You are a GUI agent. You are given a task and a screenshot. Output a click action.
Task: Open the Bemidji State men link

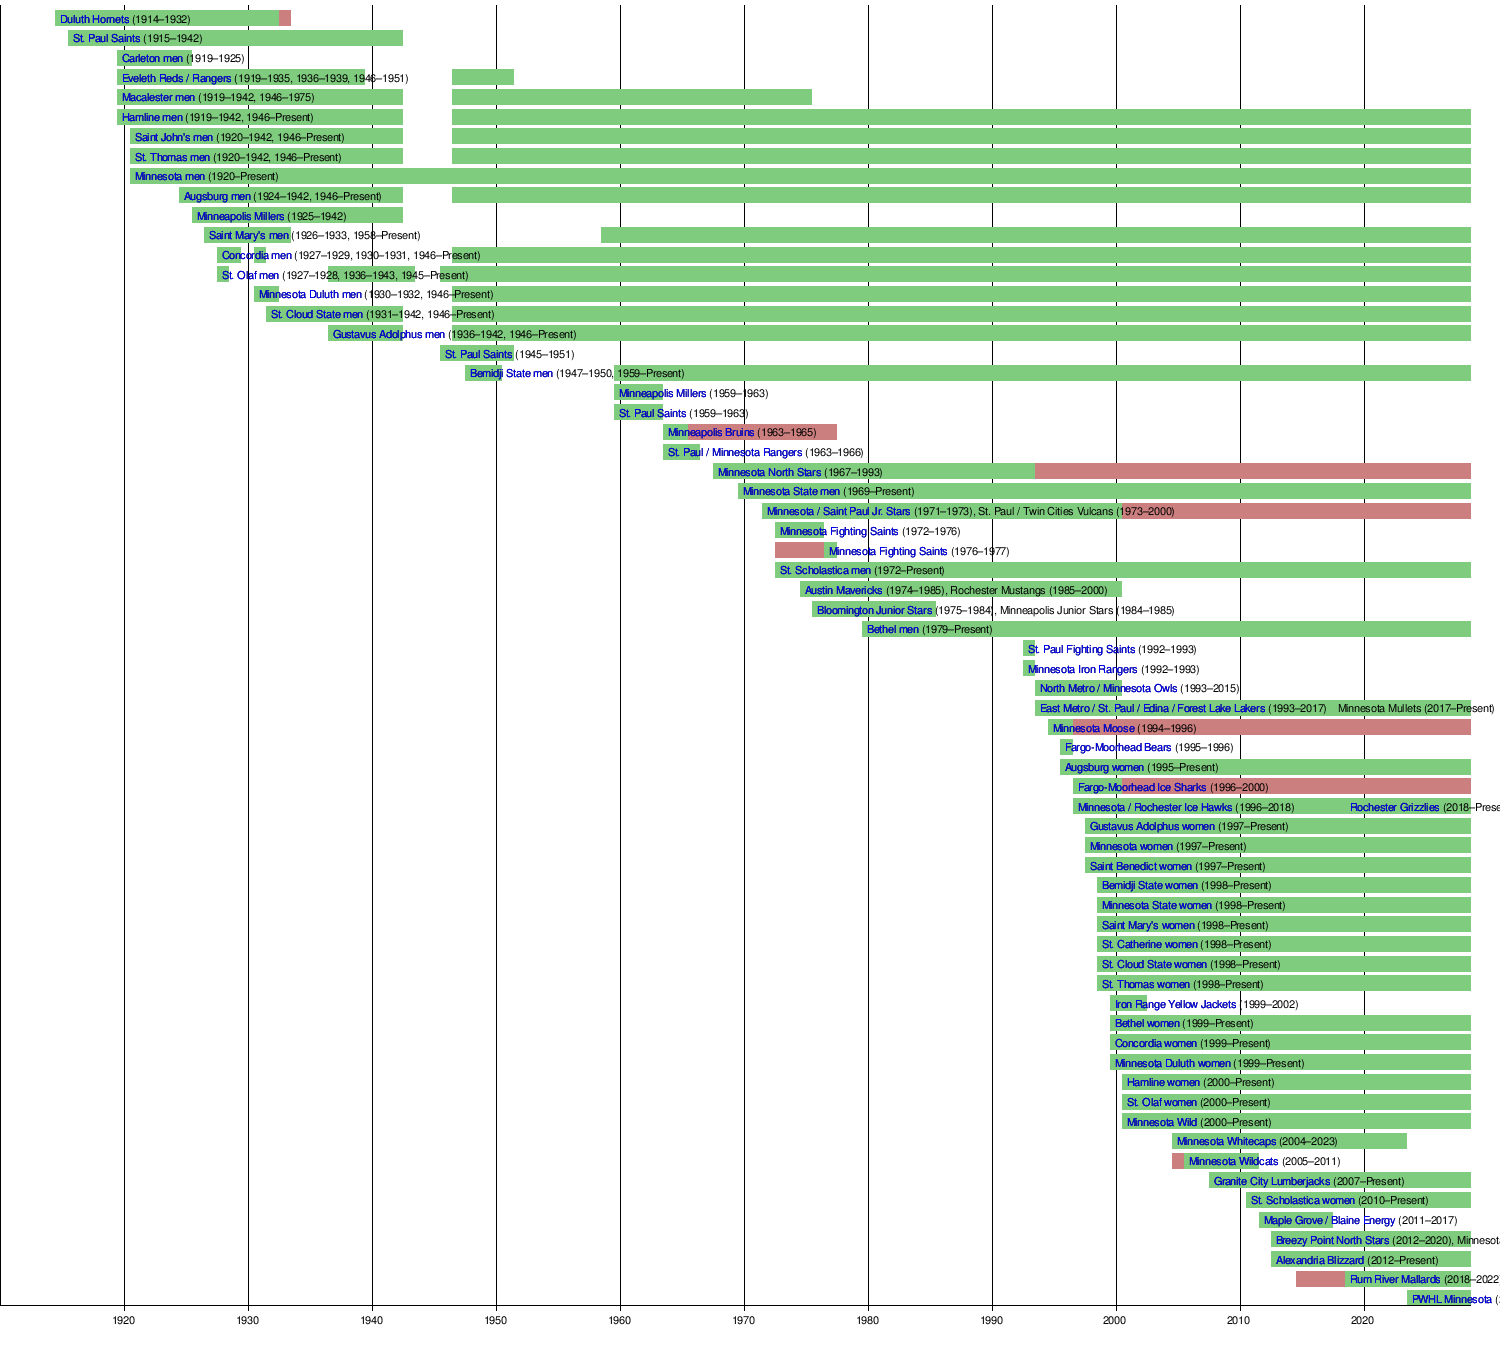pos(511,373)
